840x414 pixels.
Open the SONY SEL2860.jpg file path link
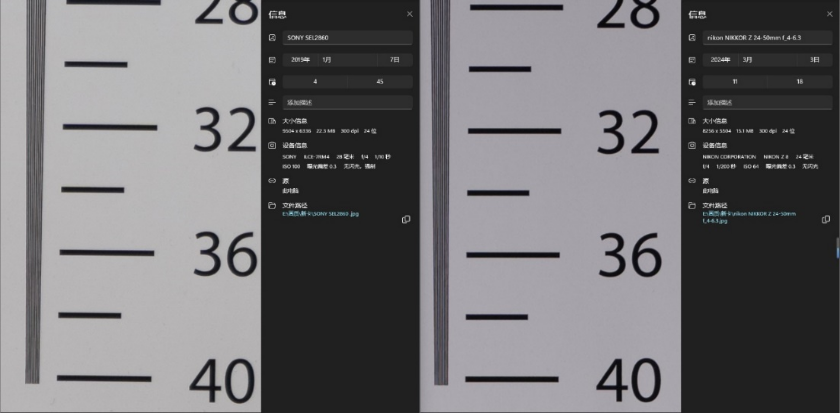coord(321,214)
